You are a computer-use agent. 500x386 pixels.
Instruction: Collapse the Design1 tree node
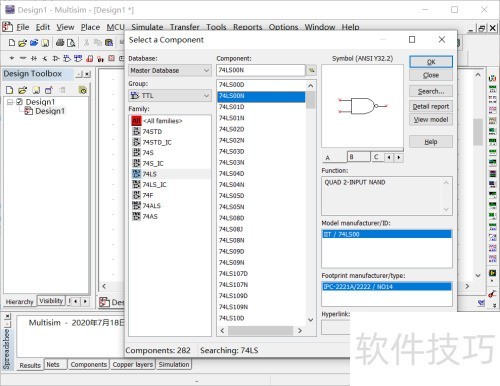[x=10, y=102]
